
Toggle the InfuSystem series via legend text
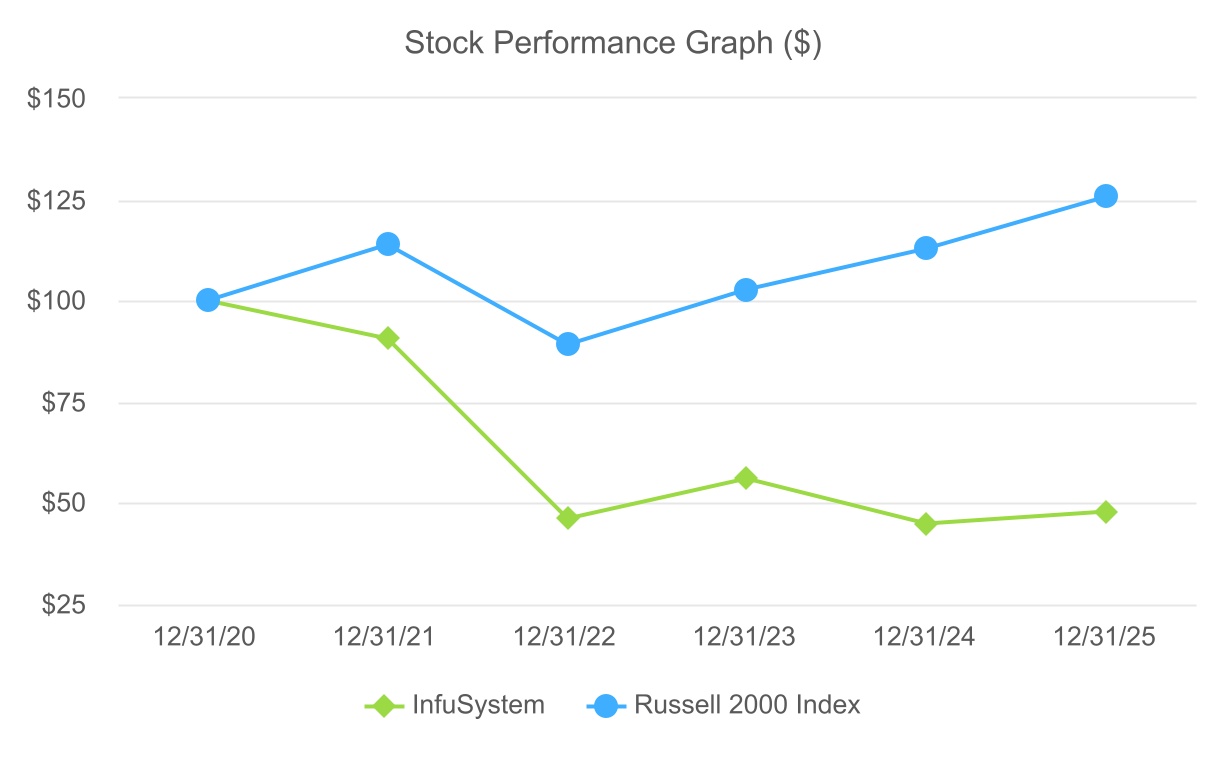pos(478,705)
